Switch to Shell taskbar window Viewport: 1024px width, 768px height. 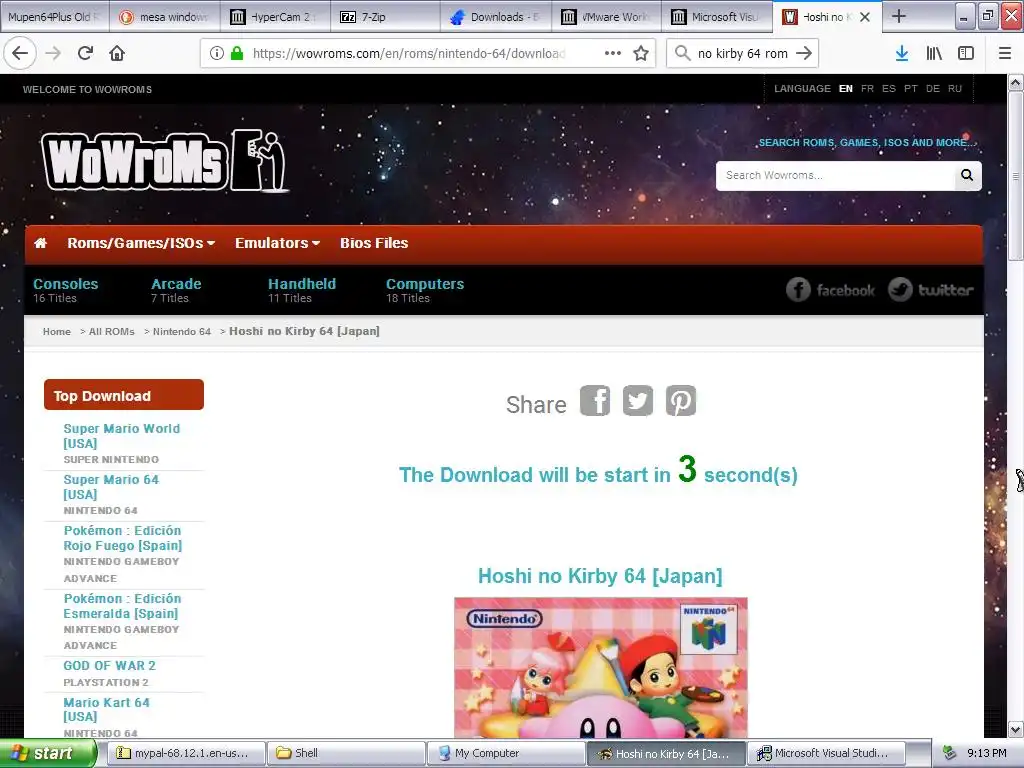(345, 753)
